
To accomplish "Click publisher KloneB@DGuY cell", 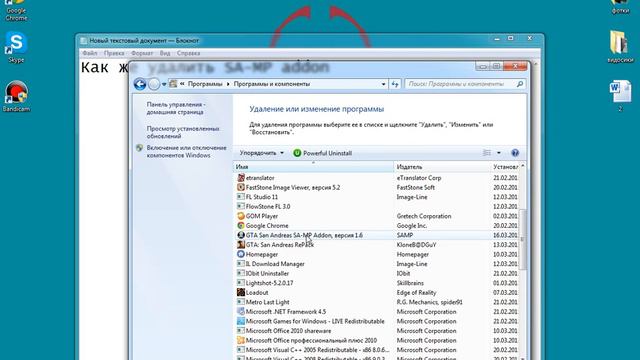I will point(416,245).
